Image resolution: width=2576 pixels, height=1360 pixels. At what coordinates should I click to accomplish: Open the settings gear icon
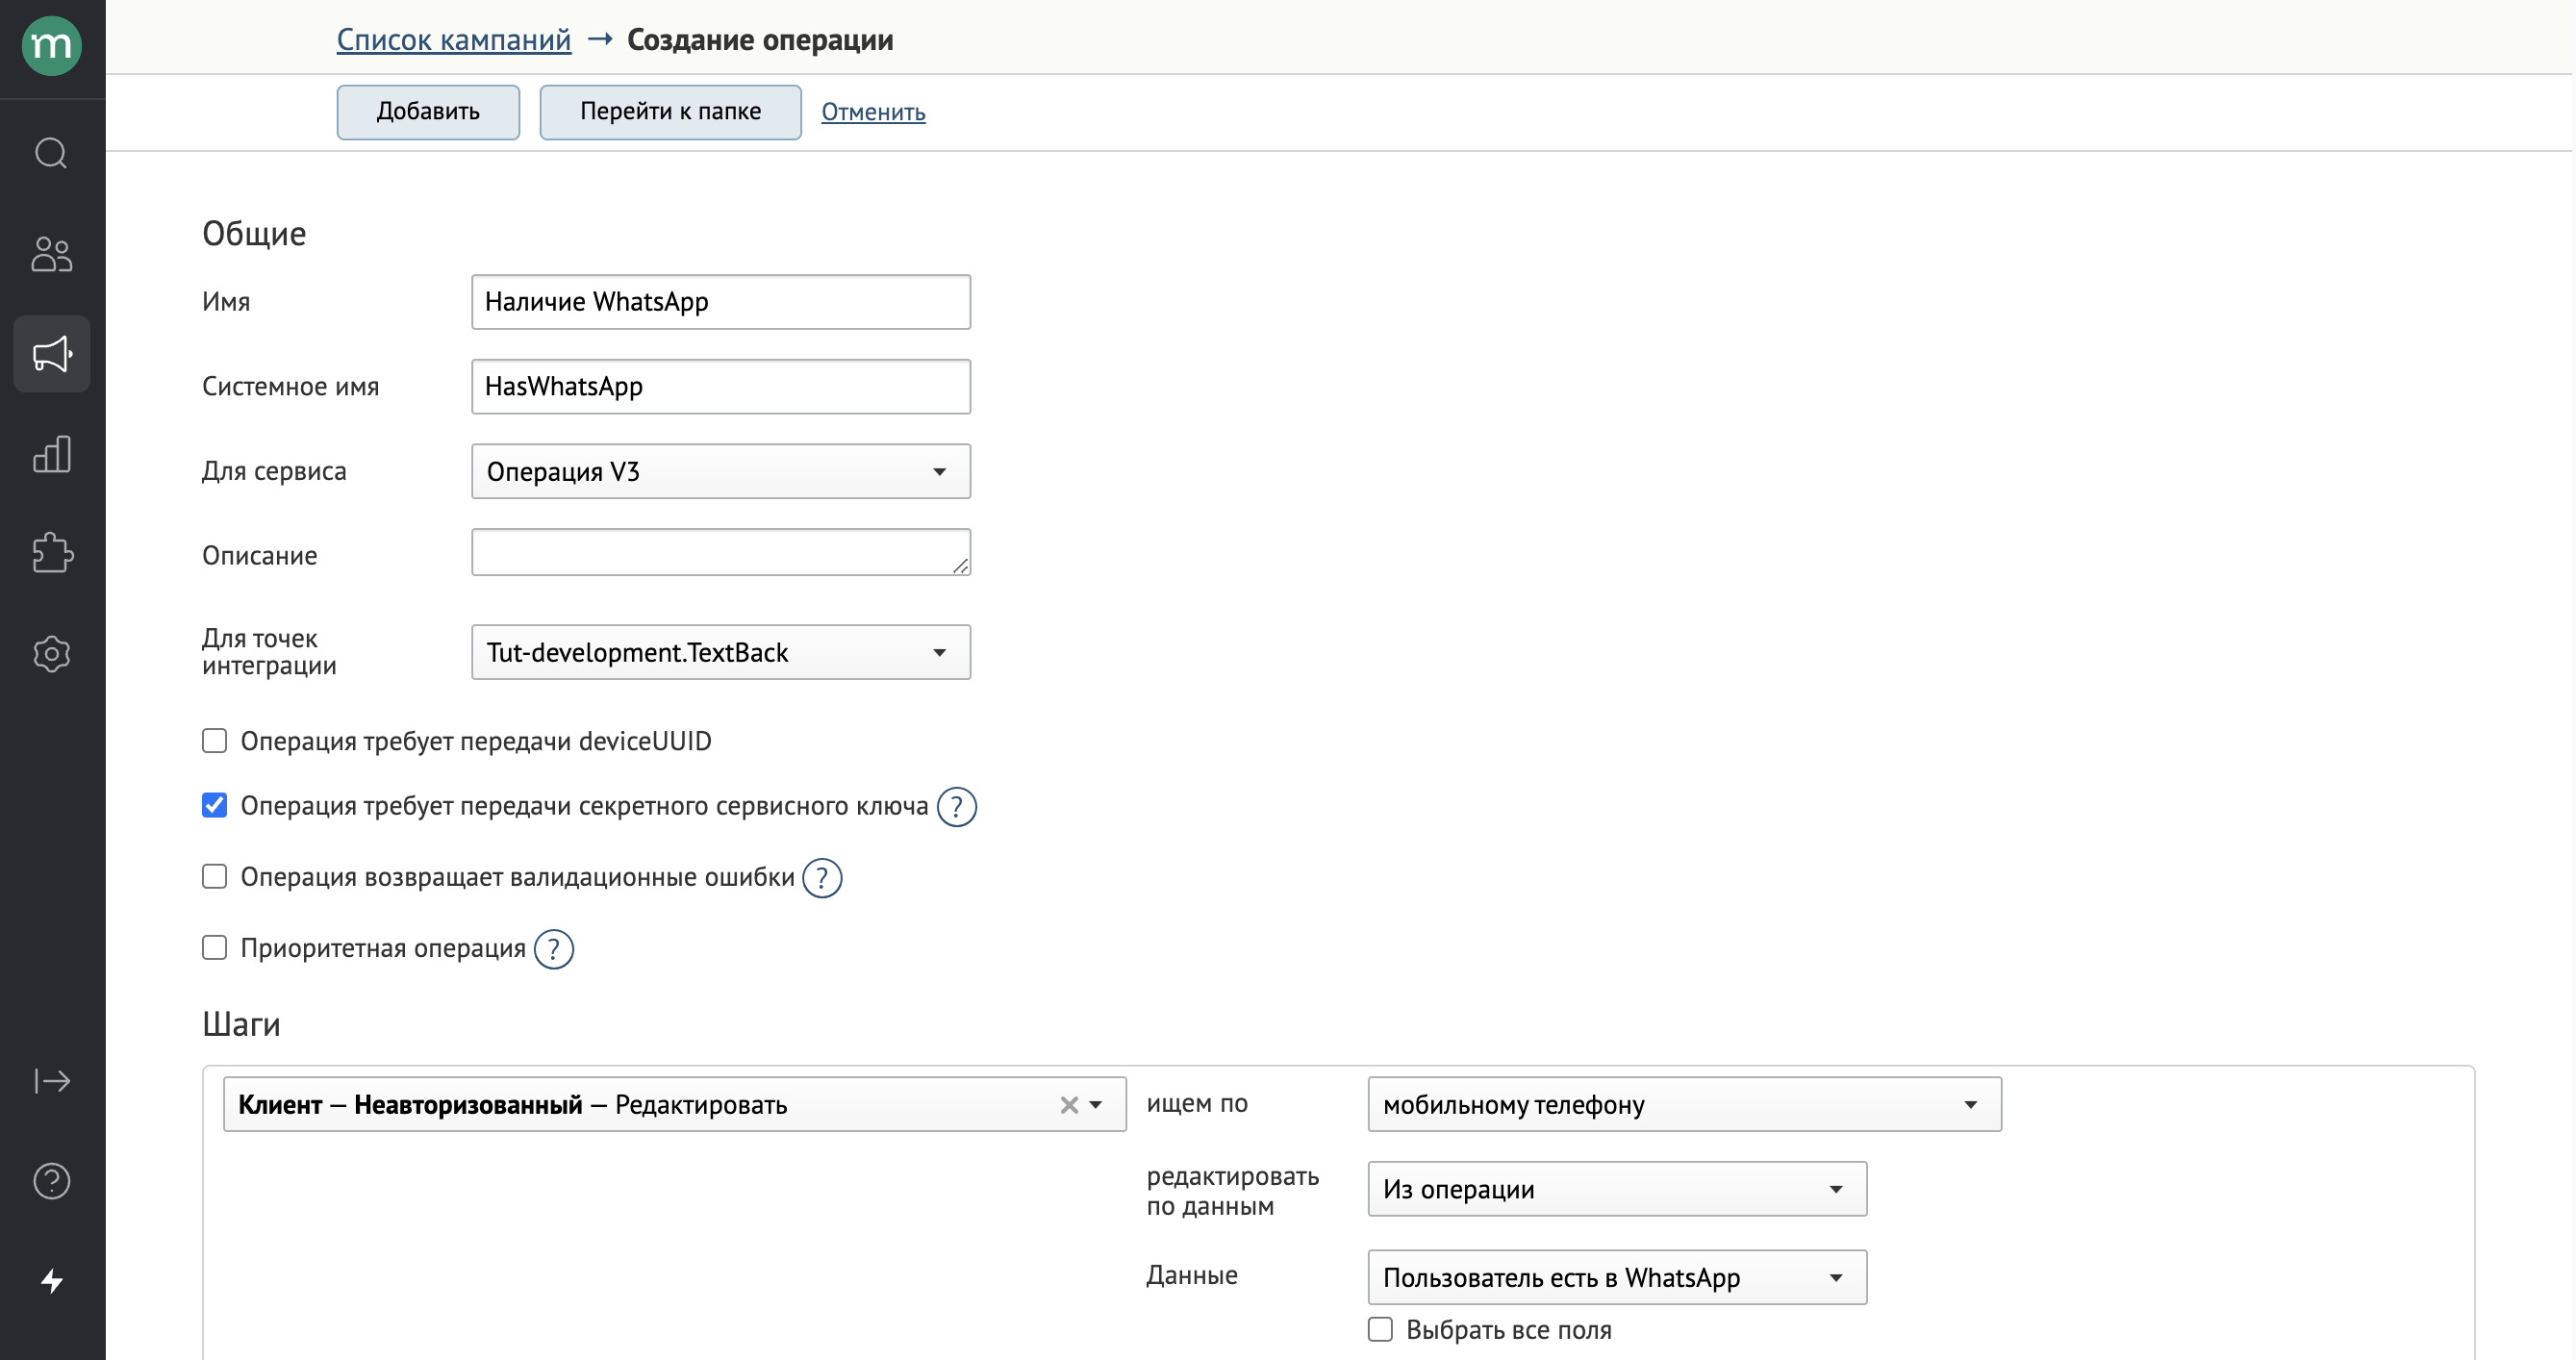(x=52, y=654)
